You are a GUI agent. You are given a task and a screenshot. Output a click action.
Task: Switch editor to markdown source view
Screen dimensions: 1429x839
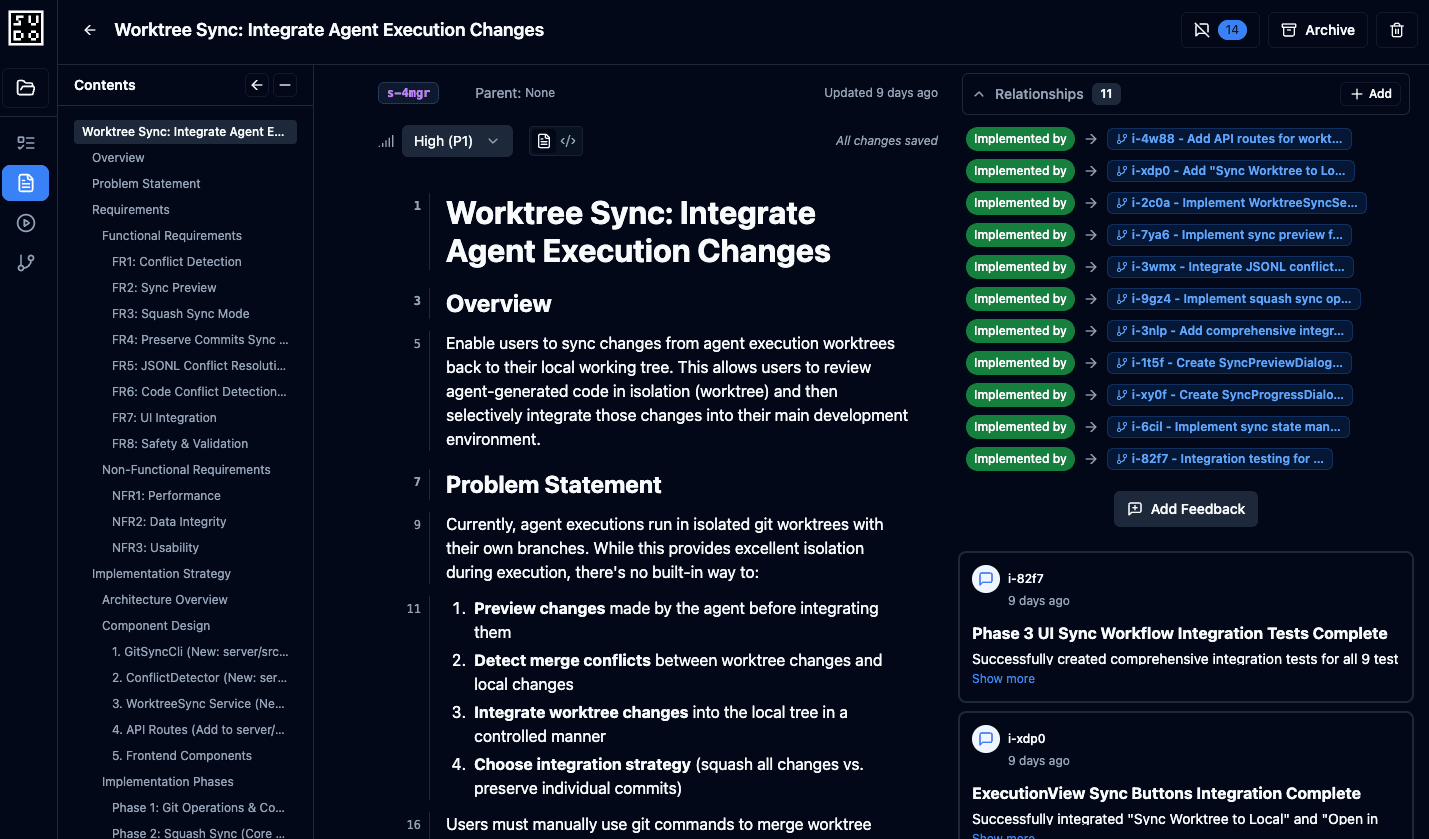pyautogui.click(x=568, y=141)
